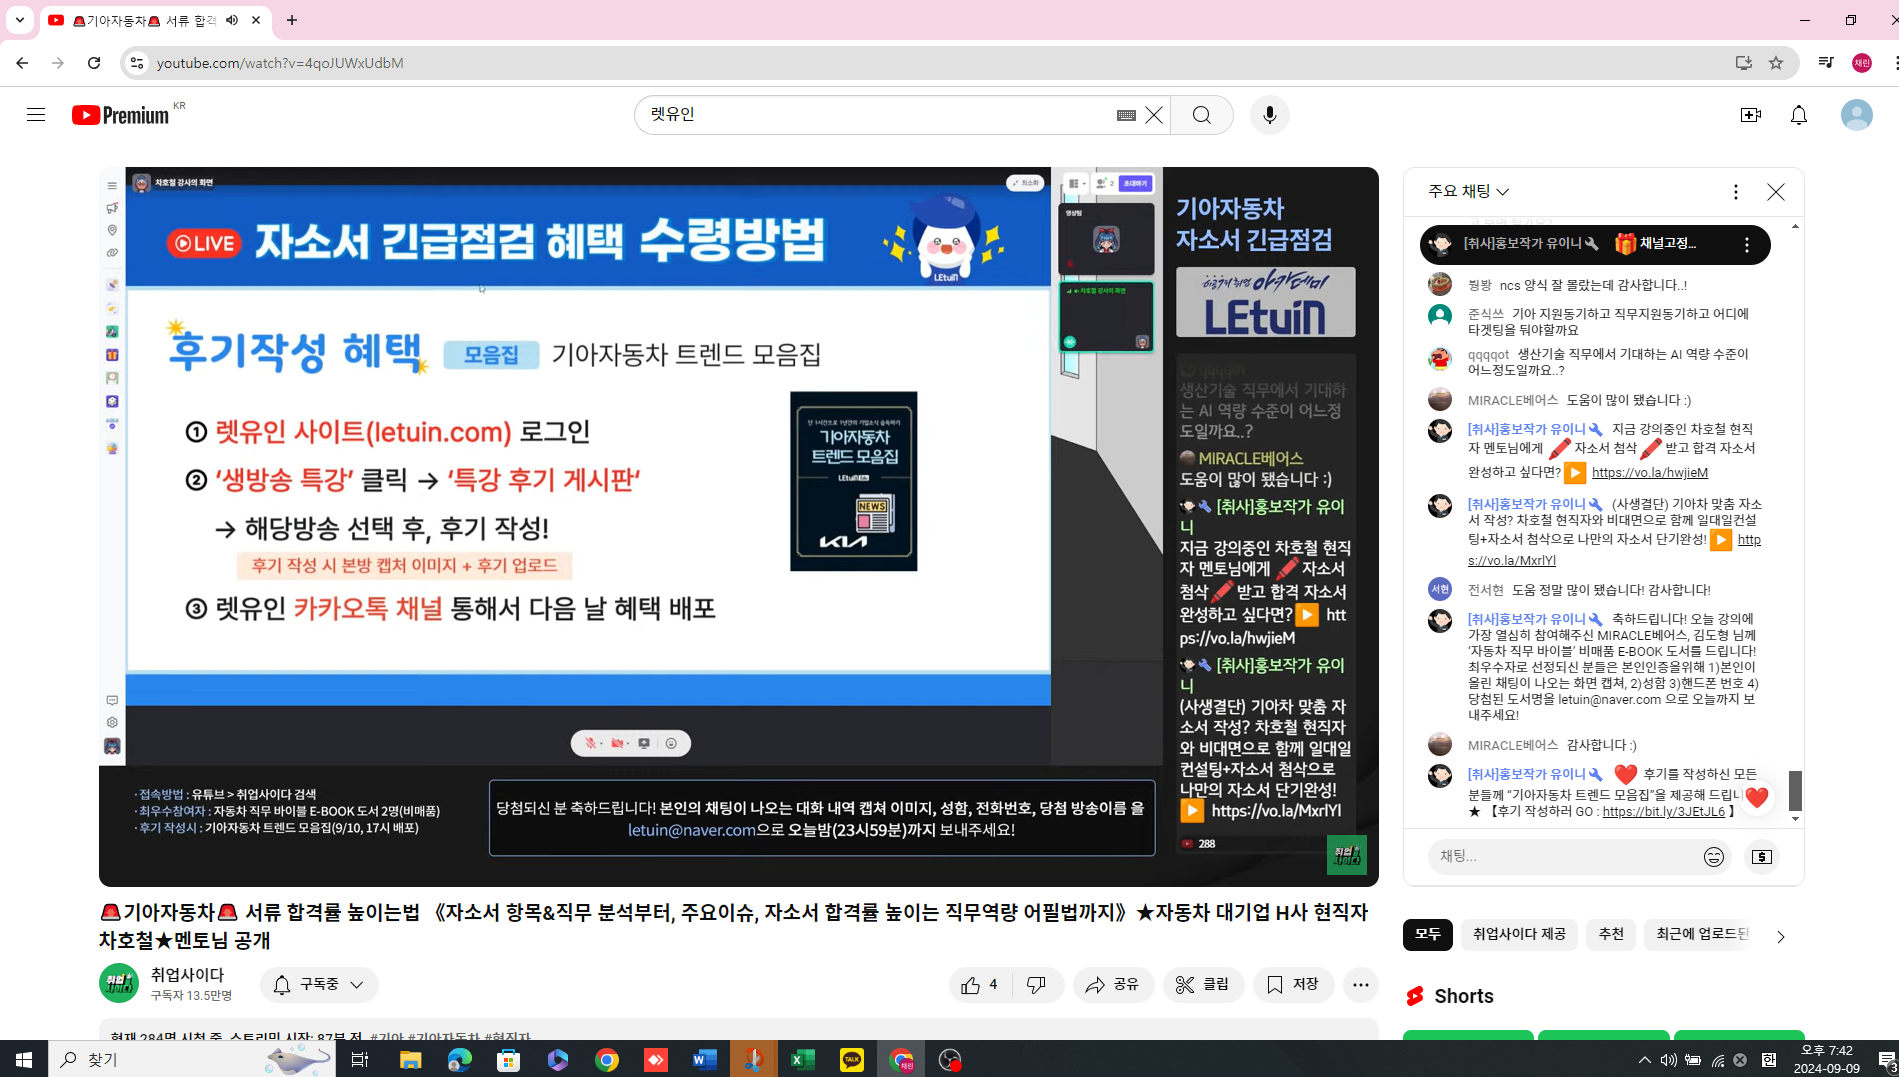Open the volume control in system tray

pos(1668,1059)
